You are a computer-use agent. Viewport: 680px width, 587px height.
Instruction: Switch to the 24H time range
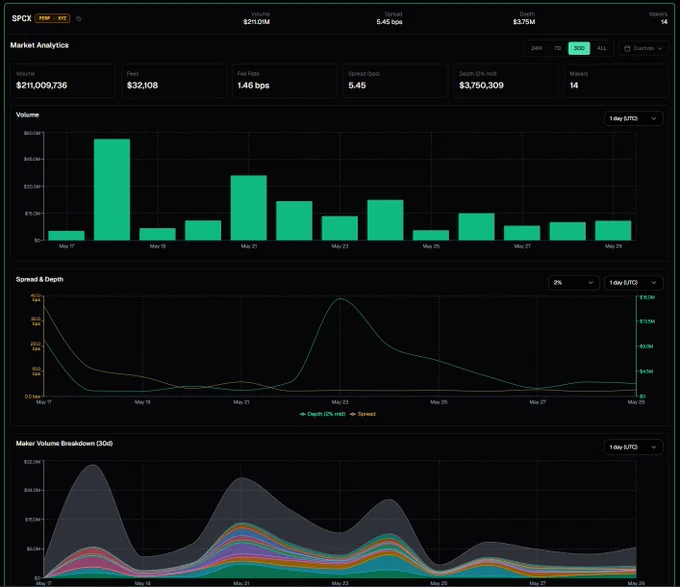coord(536,48)
